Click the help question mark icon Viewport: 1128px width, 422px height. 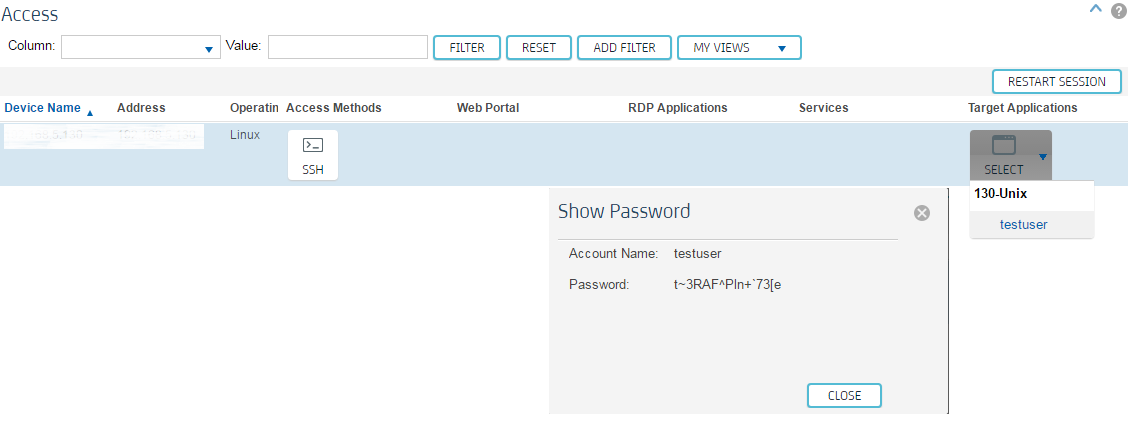1118,11
